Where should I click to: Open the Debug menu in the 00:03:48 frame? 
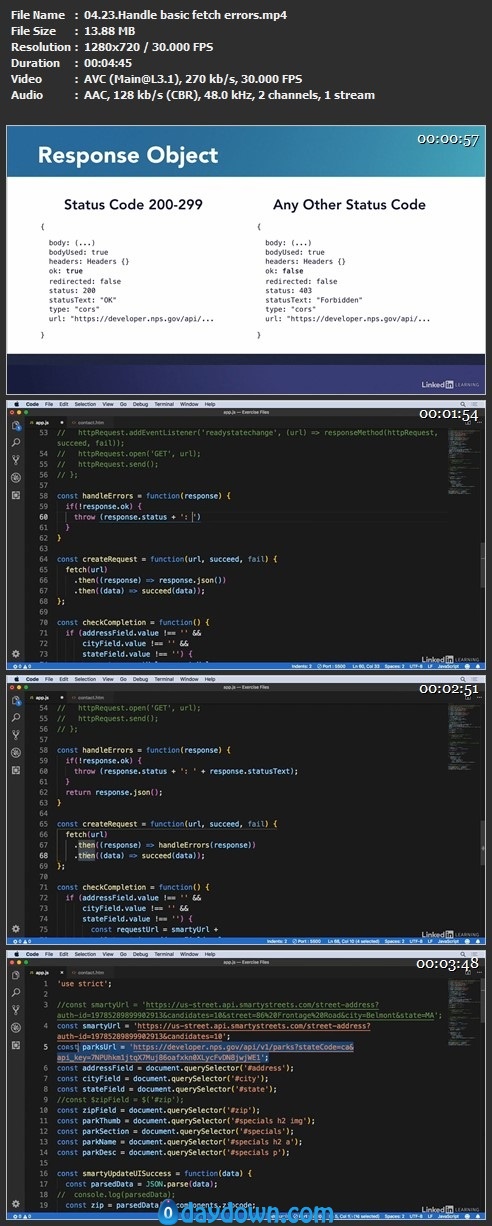tap(139, 954)
